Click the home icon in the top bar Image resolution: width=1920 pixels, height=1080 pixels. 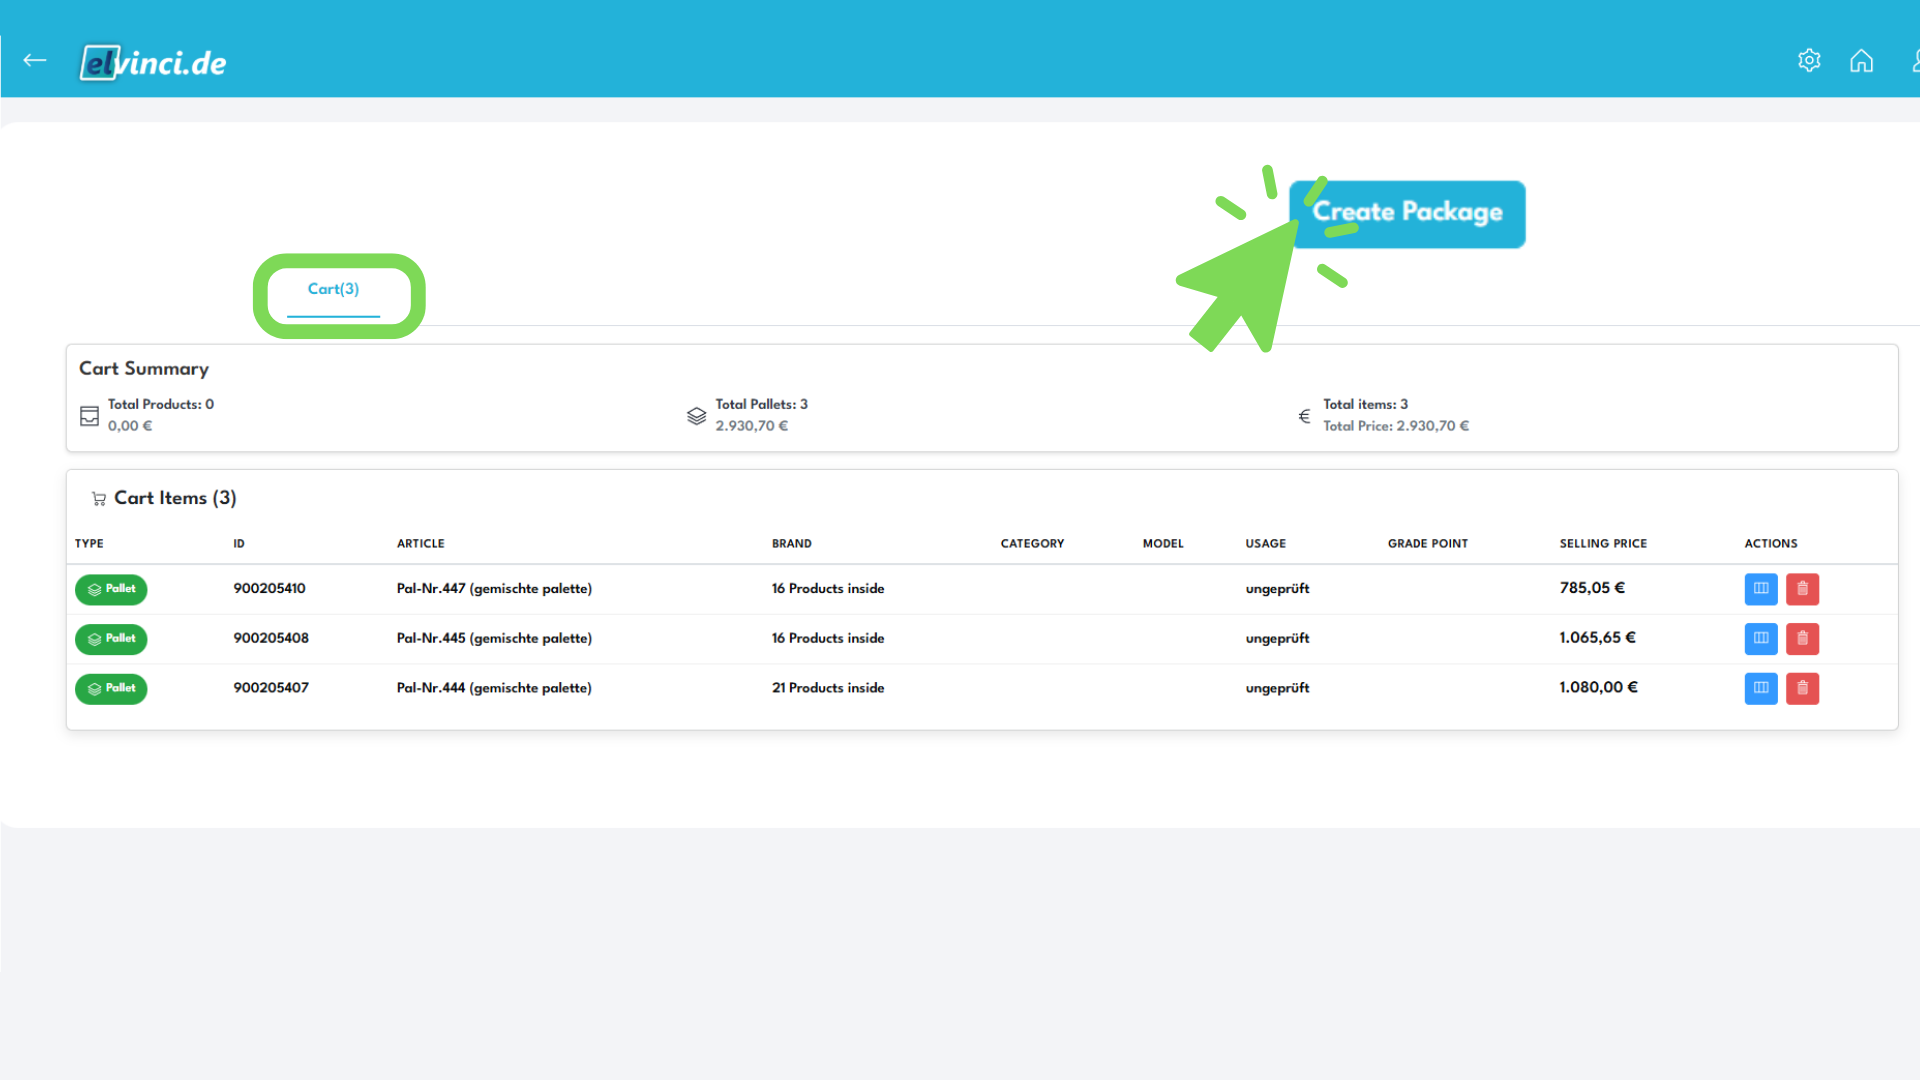pyautogui.click(x=1863, y=60)
